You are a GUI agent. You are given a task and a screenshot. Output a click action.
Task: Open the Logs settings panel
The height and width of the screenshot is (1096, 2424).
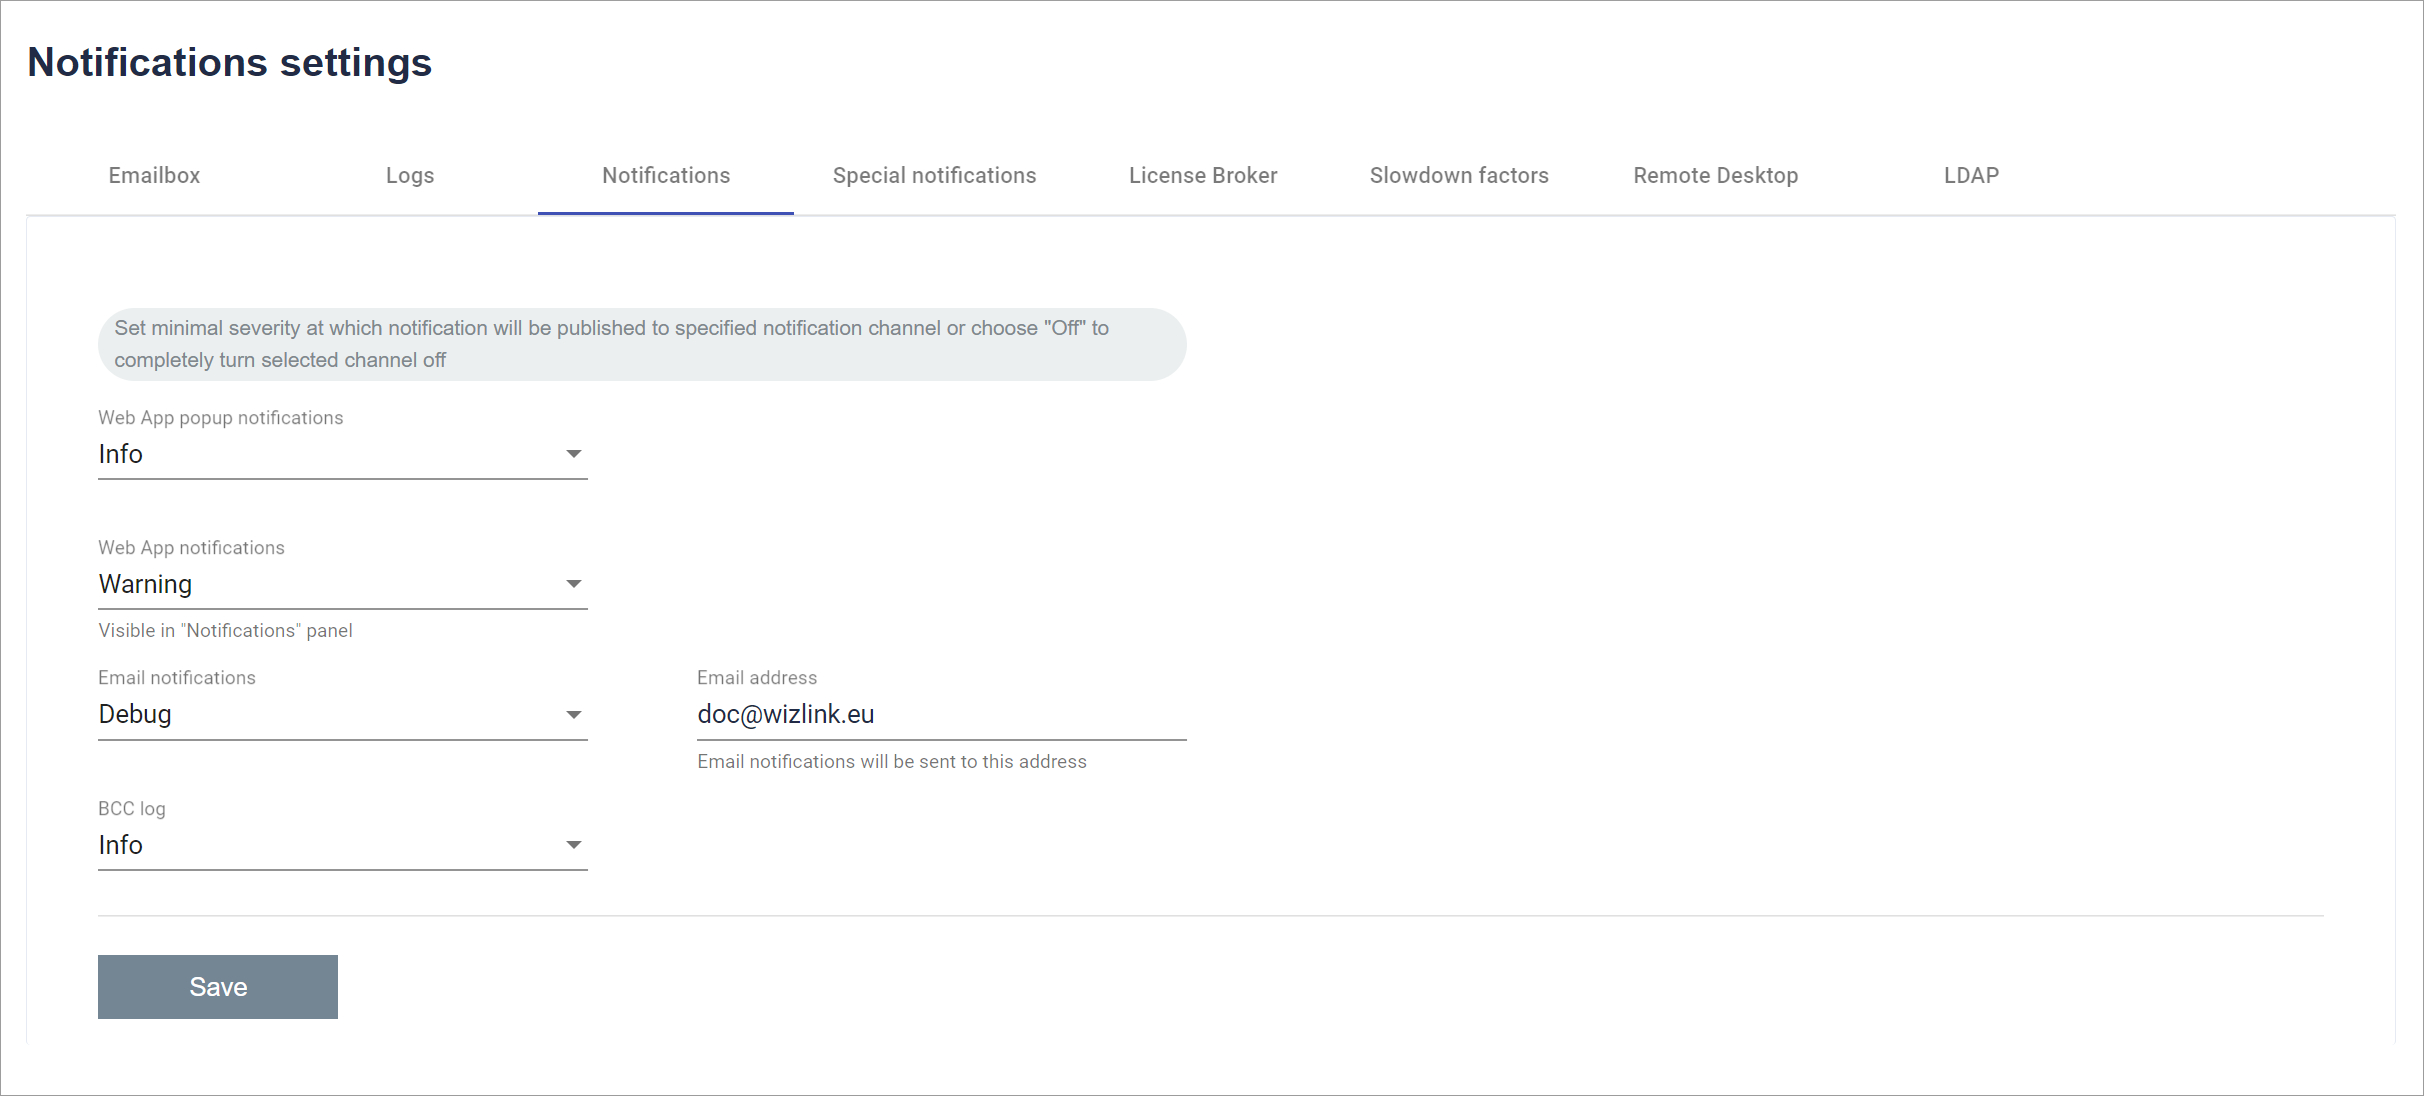(410, 175)
